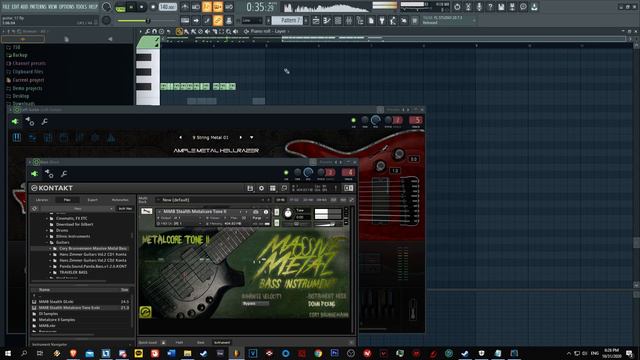Open the Line snap dropdown
The height and width of the screenshot is (360, 640).
pyautogui.click(x=252, y=20)
